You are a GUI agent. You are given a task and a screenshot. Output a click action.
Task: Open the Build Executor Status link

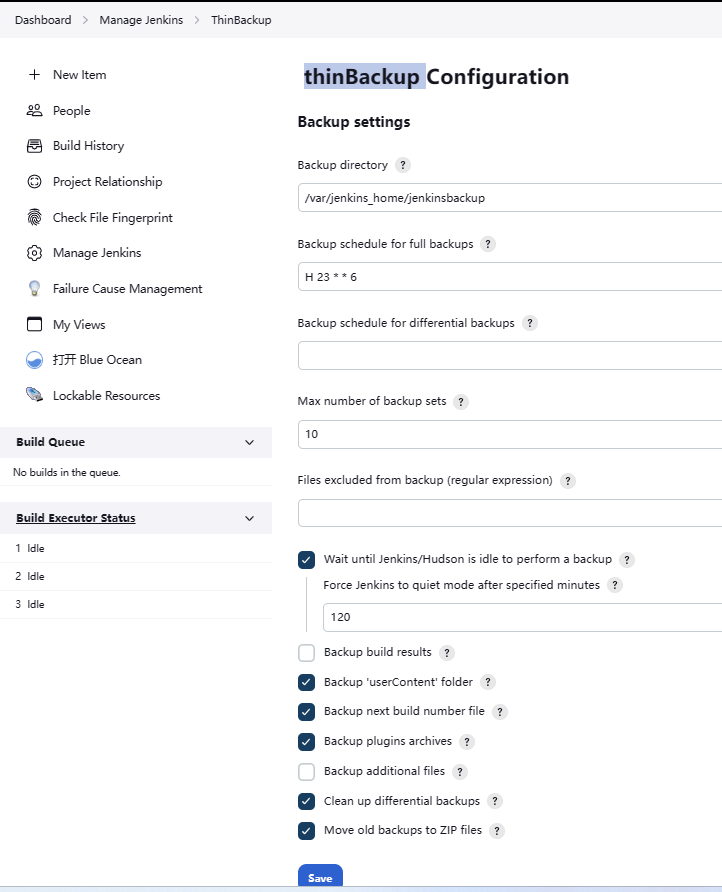click(76, 518)
